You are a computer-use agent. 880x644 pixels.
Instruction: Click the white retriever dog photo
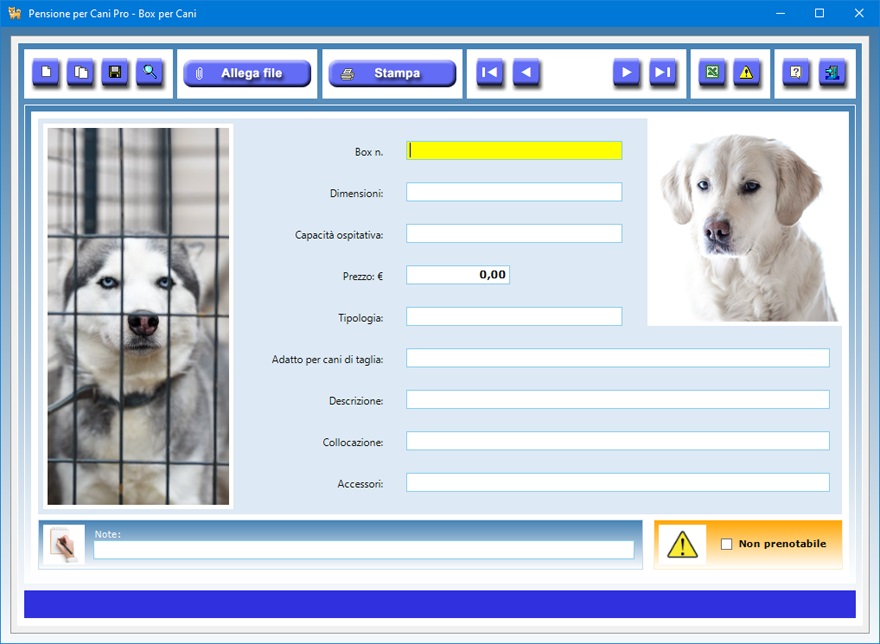point(748,227)
